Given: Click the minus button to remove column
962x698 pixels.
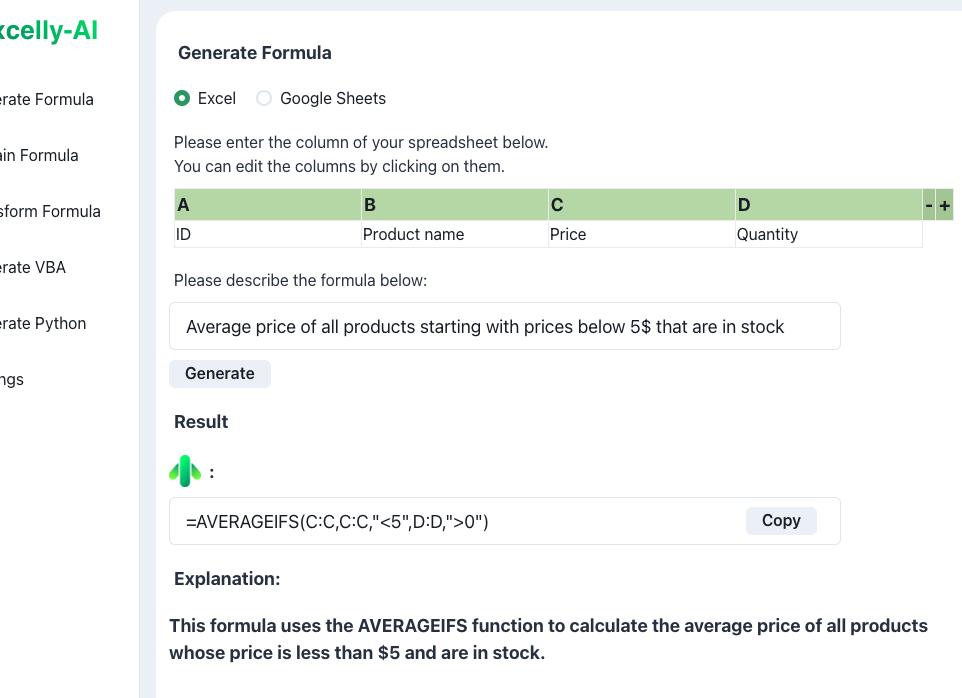Looking at the screenshot, I should tap(929, 205).
